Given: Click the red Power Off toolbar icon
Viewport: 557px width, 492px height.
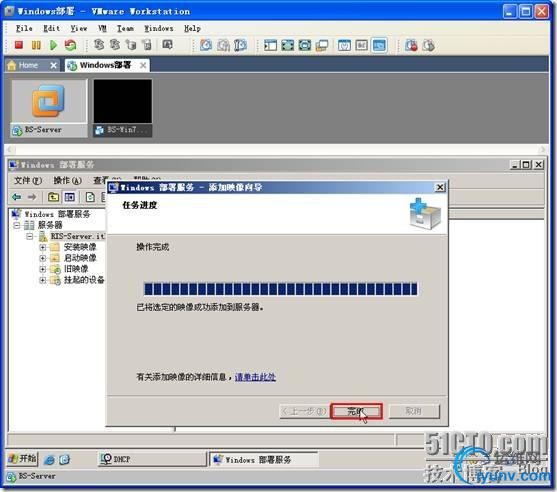Looking at the screenshot, I should pos(19,45).
